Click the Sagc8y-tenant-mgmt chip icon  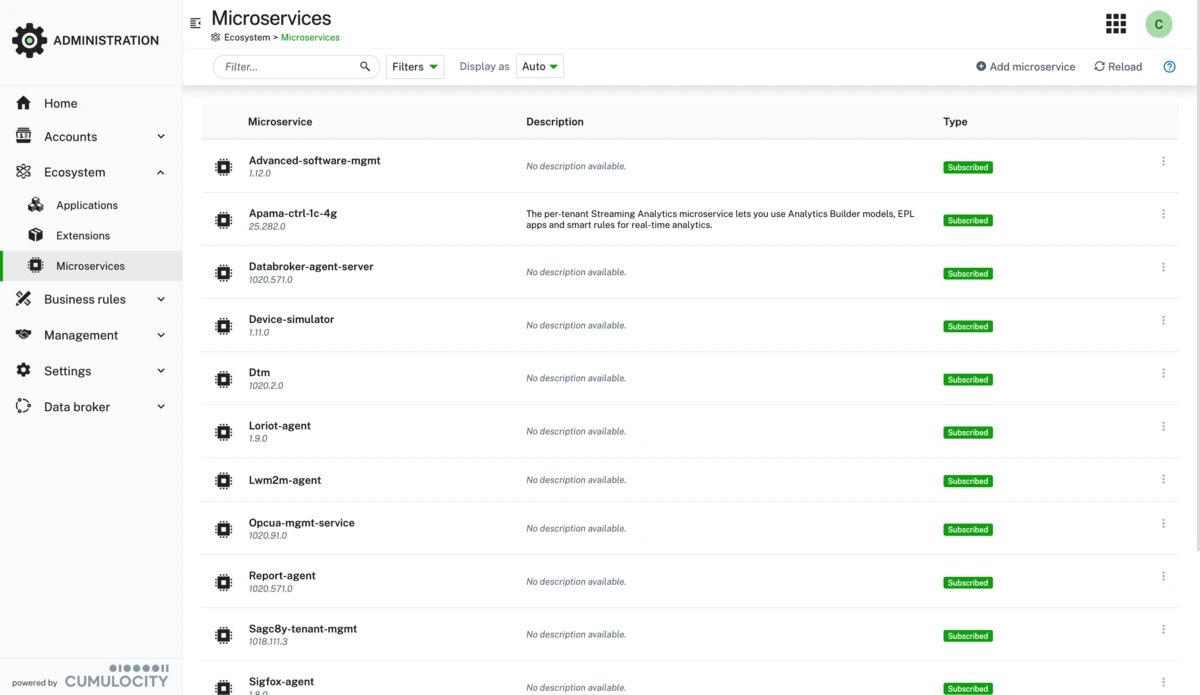pos(224,635)
